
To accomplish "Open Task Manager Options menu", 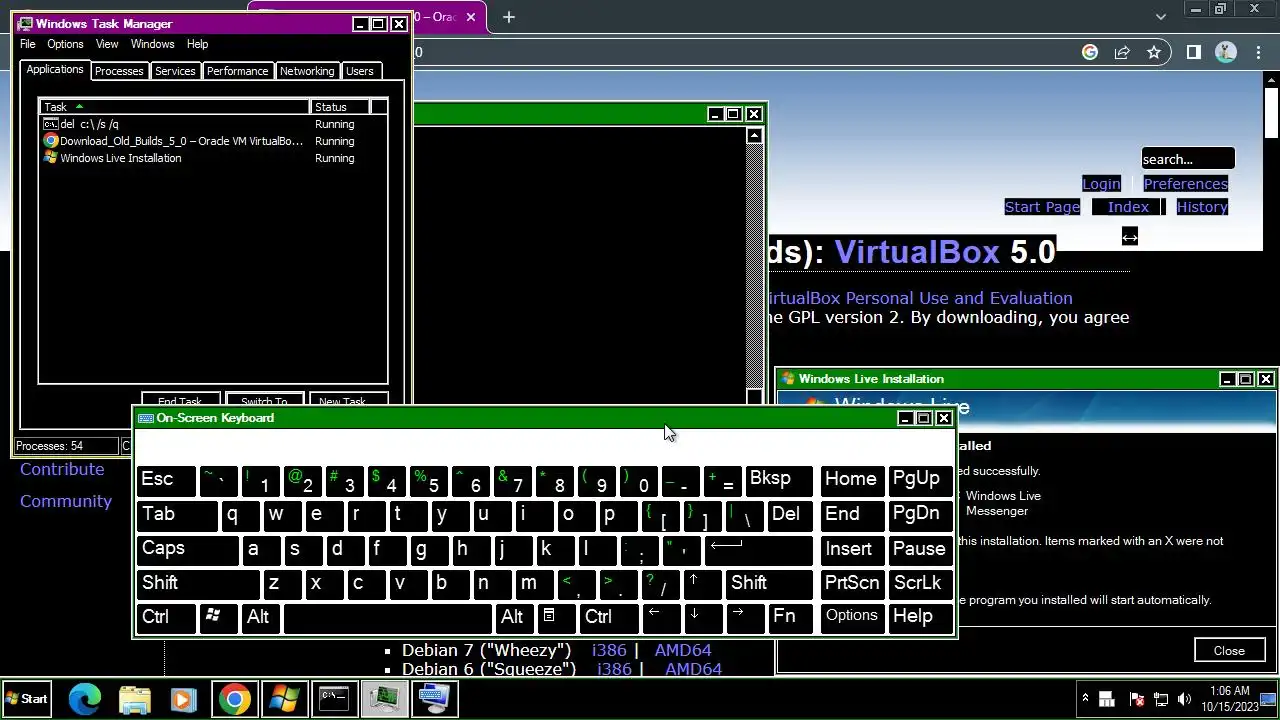I will (x=65, y=44).
